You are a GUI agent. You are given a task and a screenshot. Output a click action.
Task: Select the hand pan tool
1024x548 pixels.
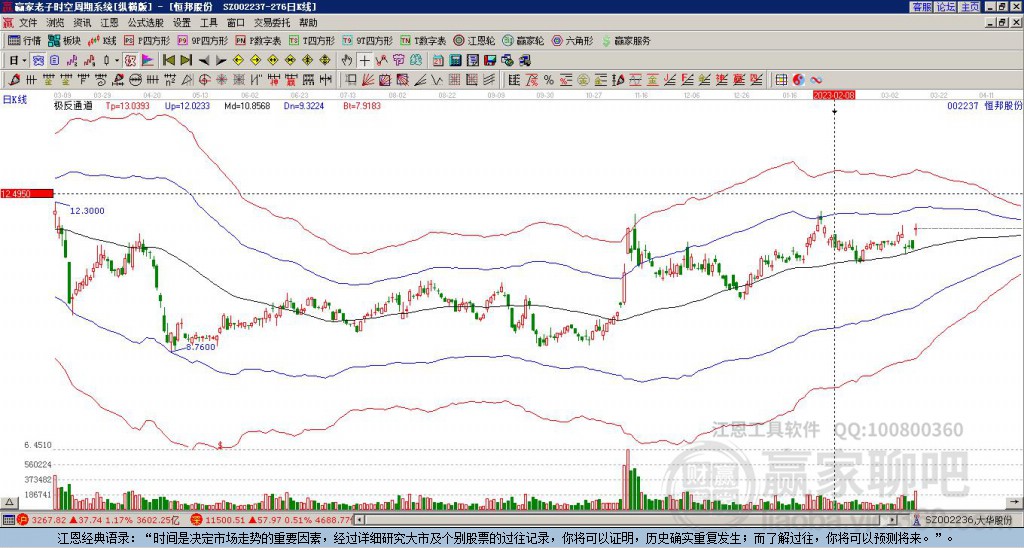click(x=346, y=60)
